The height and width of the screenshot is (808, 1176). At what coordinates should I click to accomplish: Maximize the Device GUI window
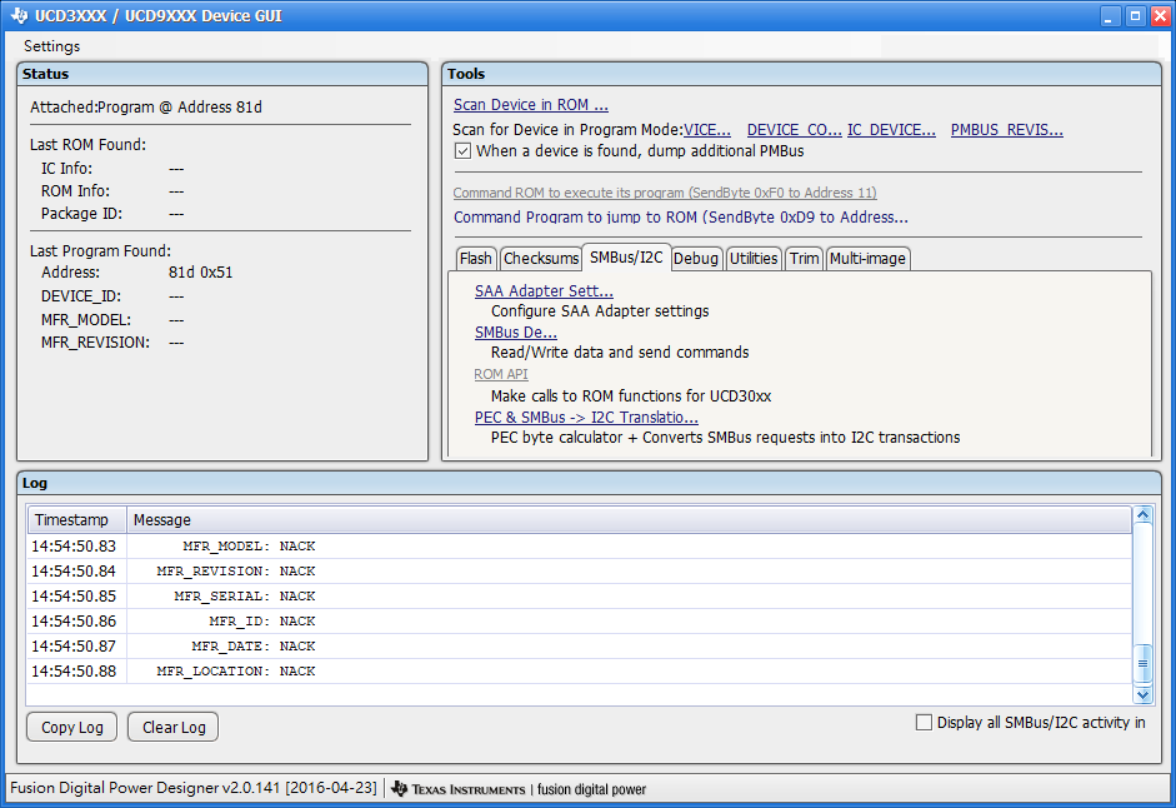[1136, 16]
